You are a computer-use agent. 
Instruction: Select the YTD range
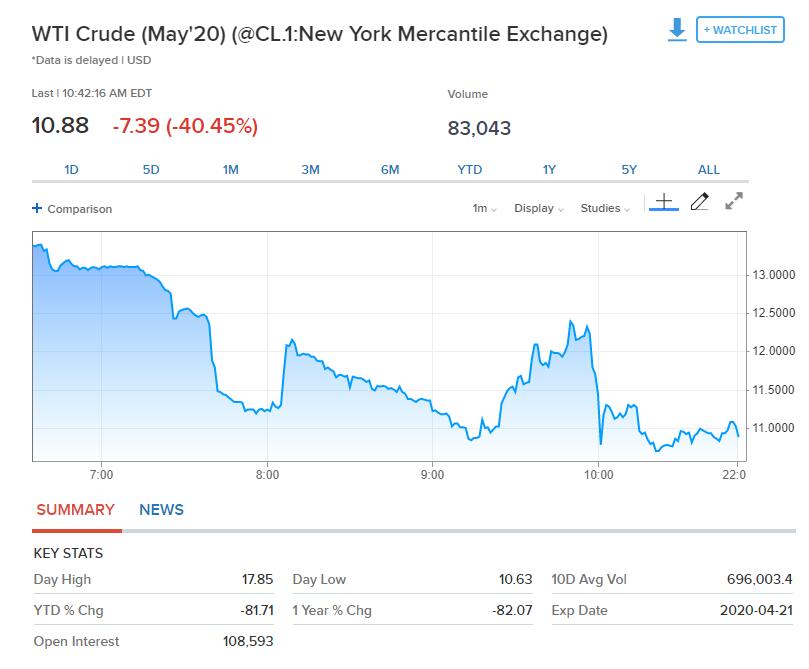point(470,170)
